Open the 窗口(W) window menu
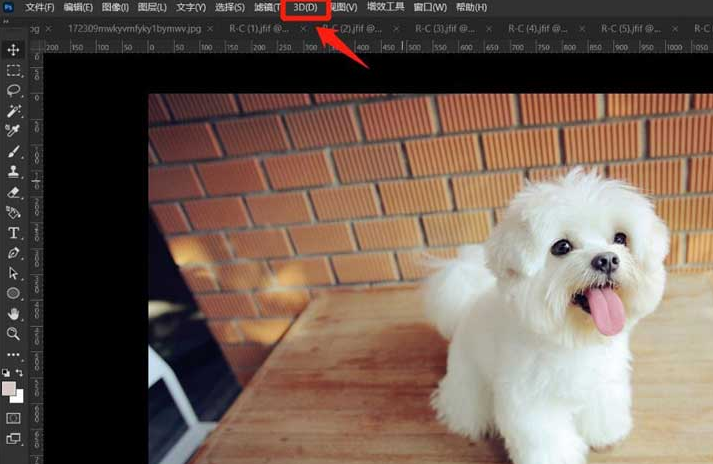This screenshot has width=713, height=464. click(x=430, y=8)
